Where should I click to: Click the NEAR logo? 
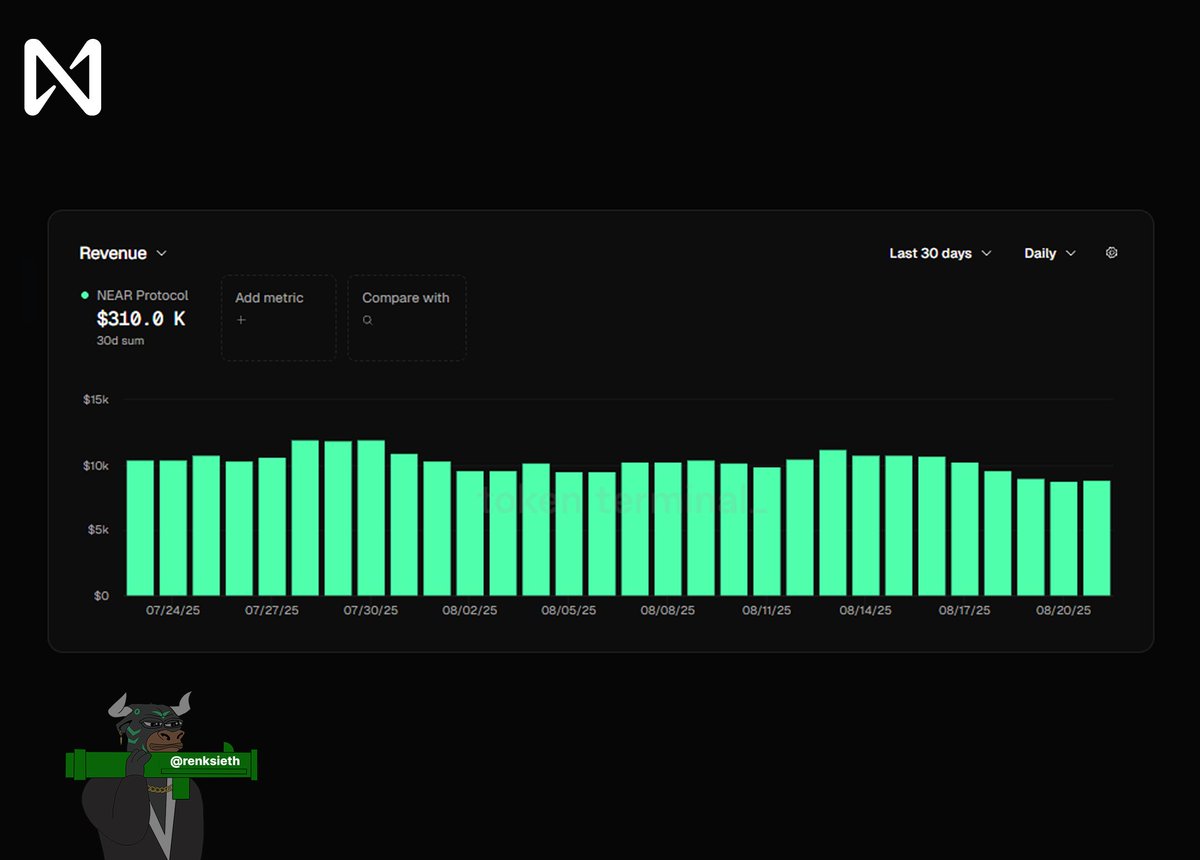63,77
